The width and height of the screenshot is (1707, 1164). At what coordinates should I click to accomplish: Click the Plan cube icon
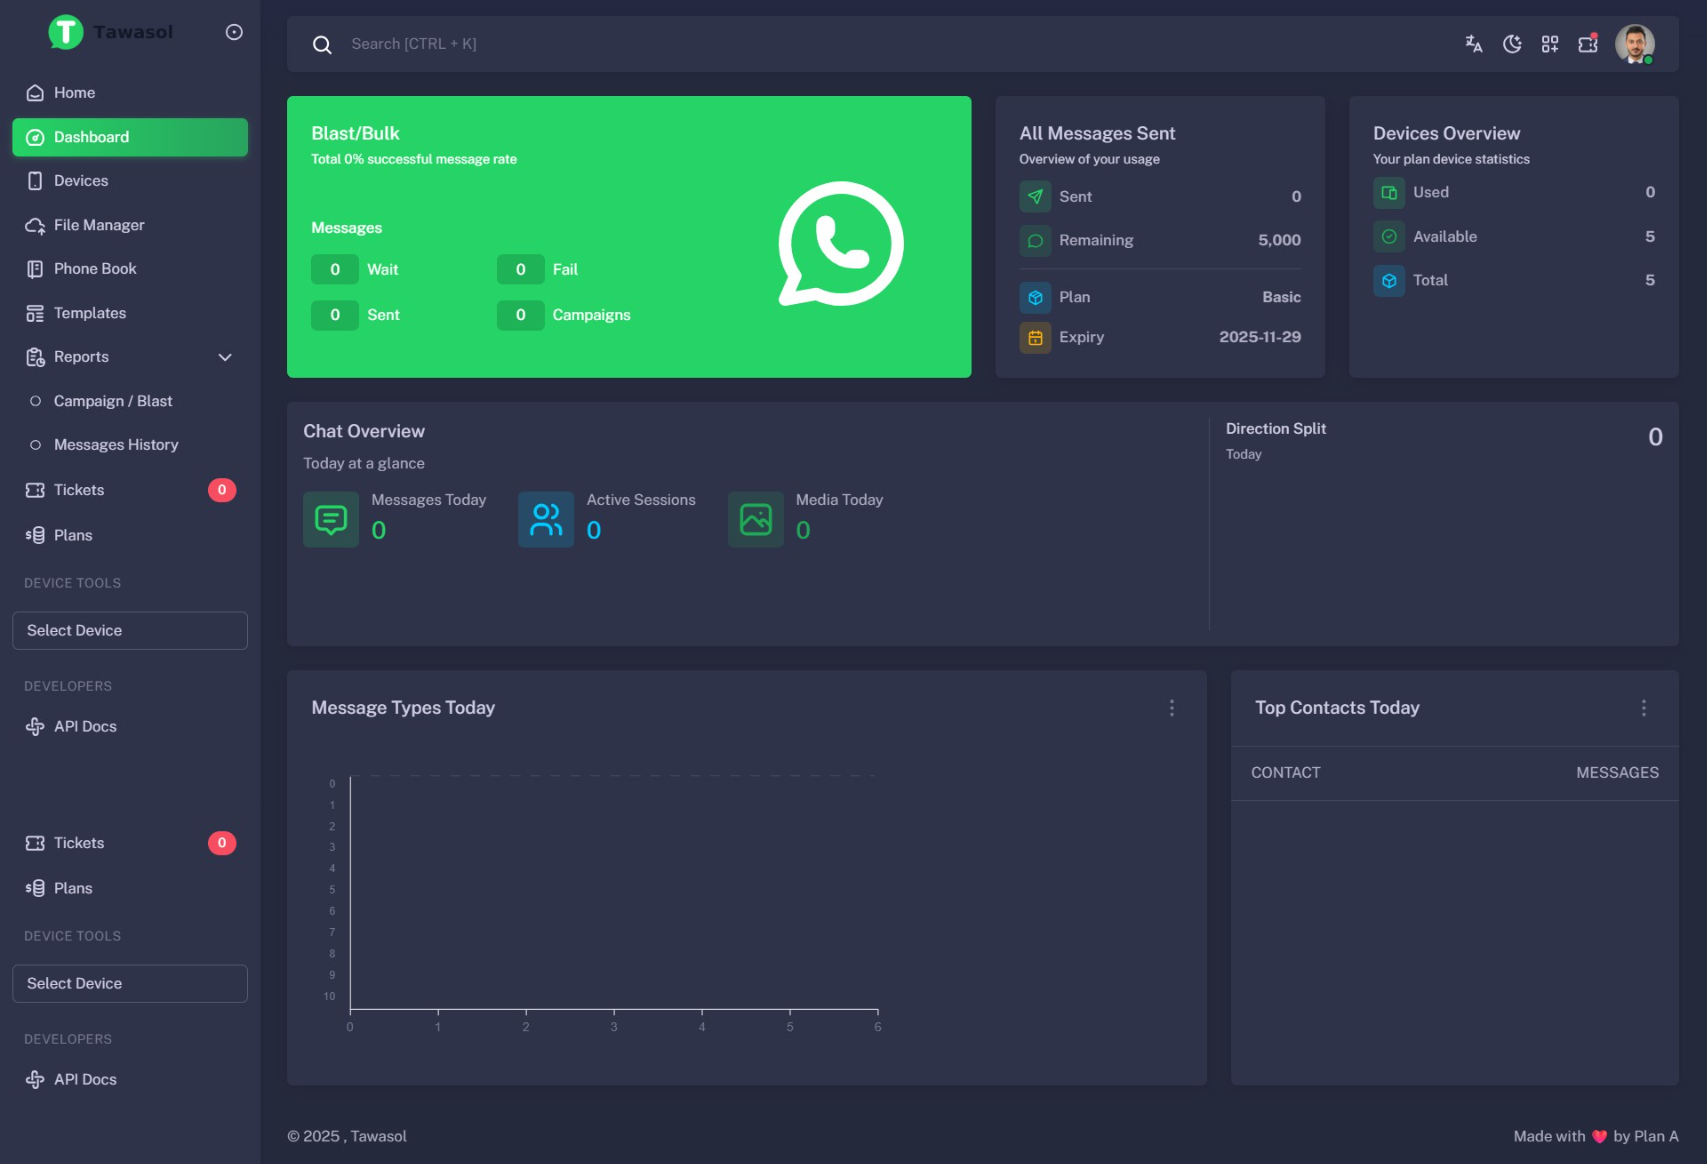1035,297
